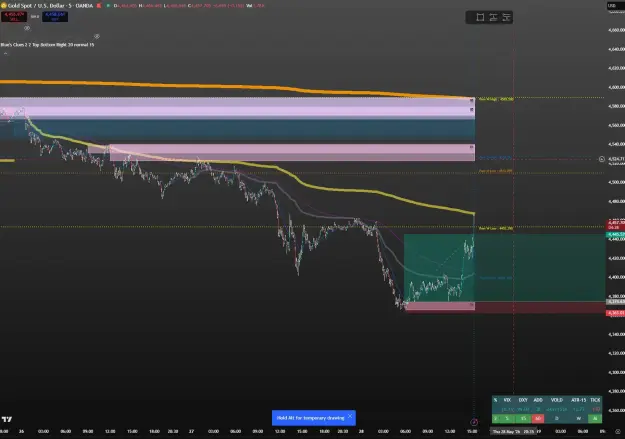Image resolution: width=625 pixels, height=439 pixels.
Task: Click the red Sell price button
Action: [x=14, y=16]
